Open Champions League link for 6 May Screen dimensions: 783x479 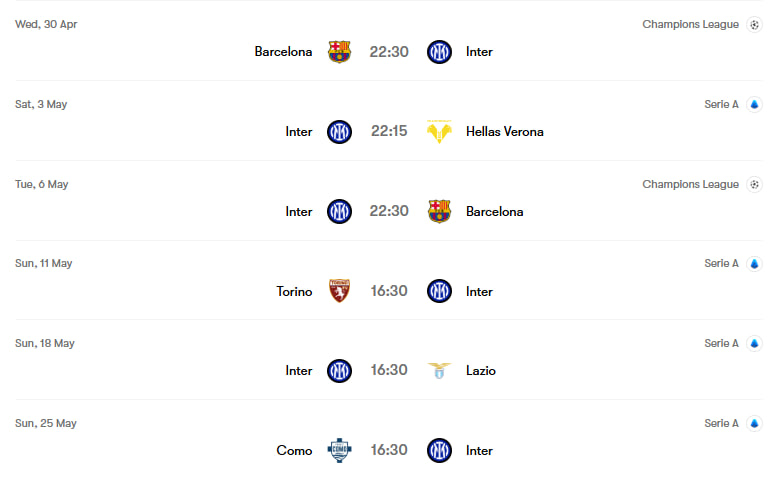(690, 184)
